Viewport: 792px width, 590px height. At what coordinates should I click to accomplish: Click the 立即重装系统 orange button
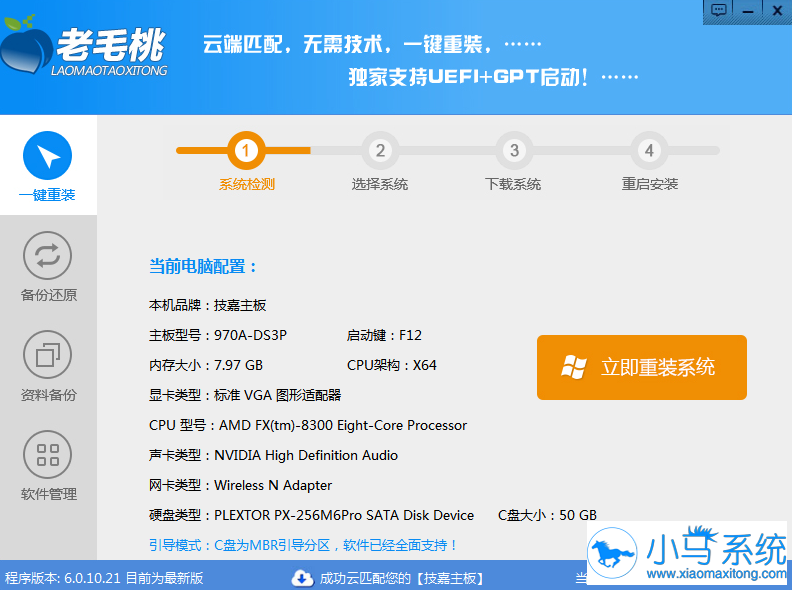click(x=641, y=367)
